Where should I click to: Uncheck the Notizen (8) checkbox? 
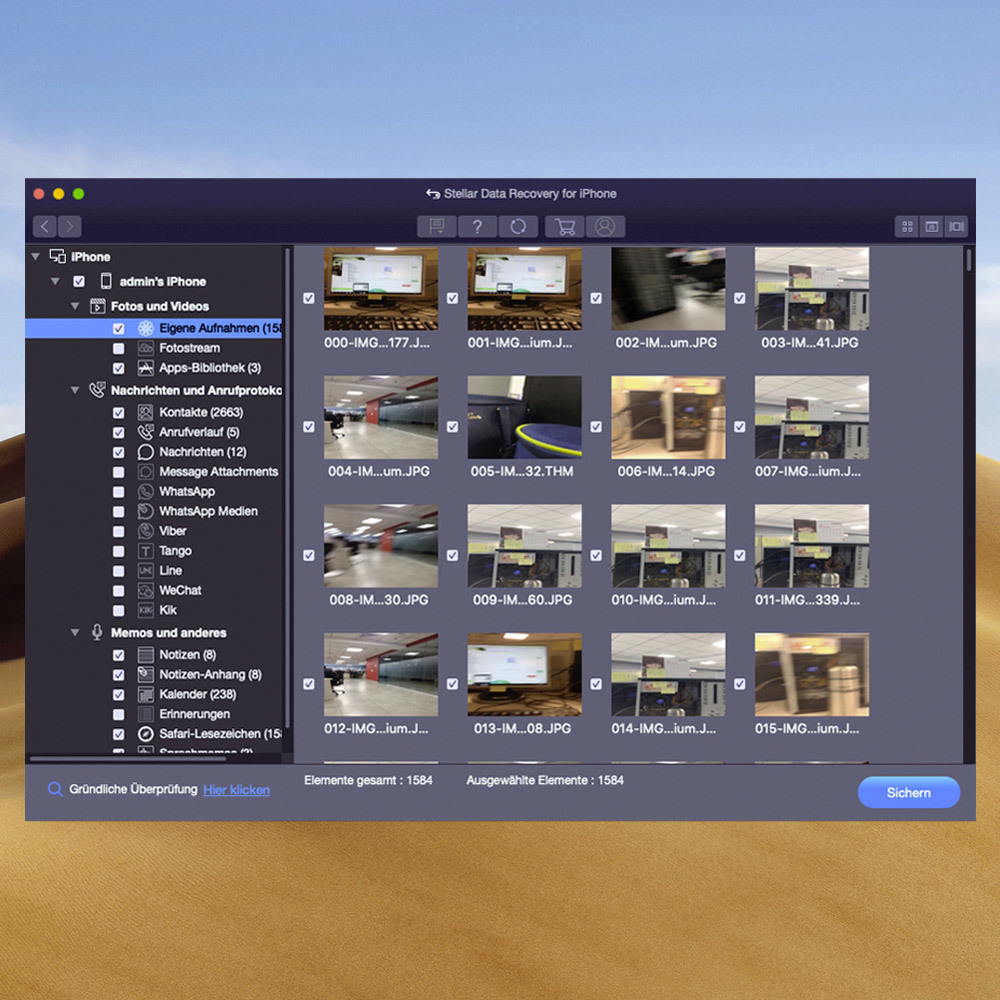pyautogui.click(x=119, y=655)
